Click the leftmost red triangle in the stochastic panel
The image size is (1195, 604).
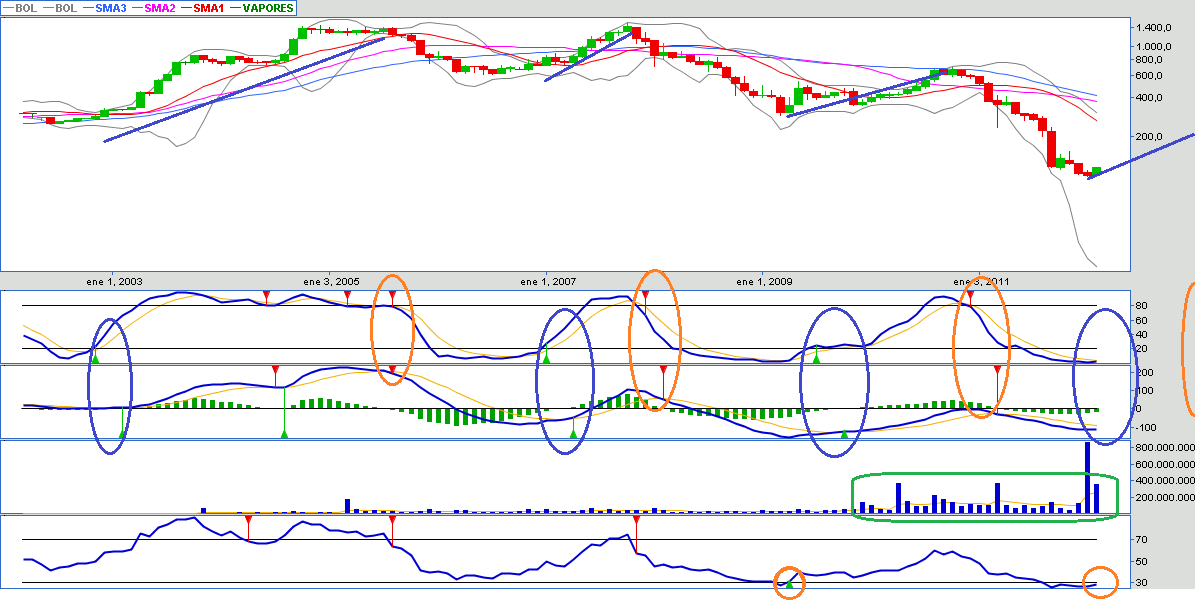(267, 295)
